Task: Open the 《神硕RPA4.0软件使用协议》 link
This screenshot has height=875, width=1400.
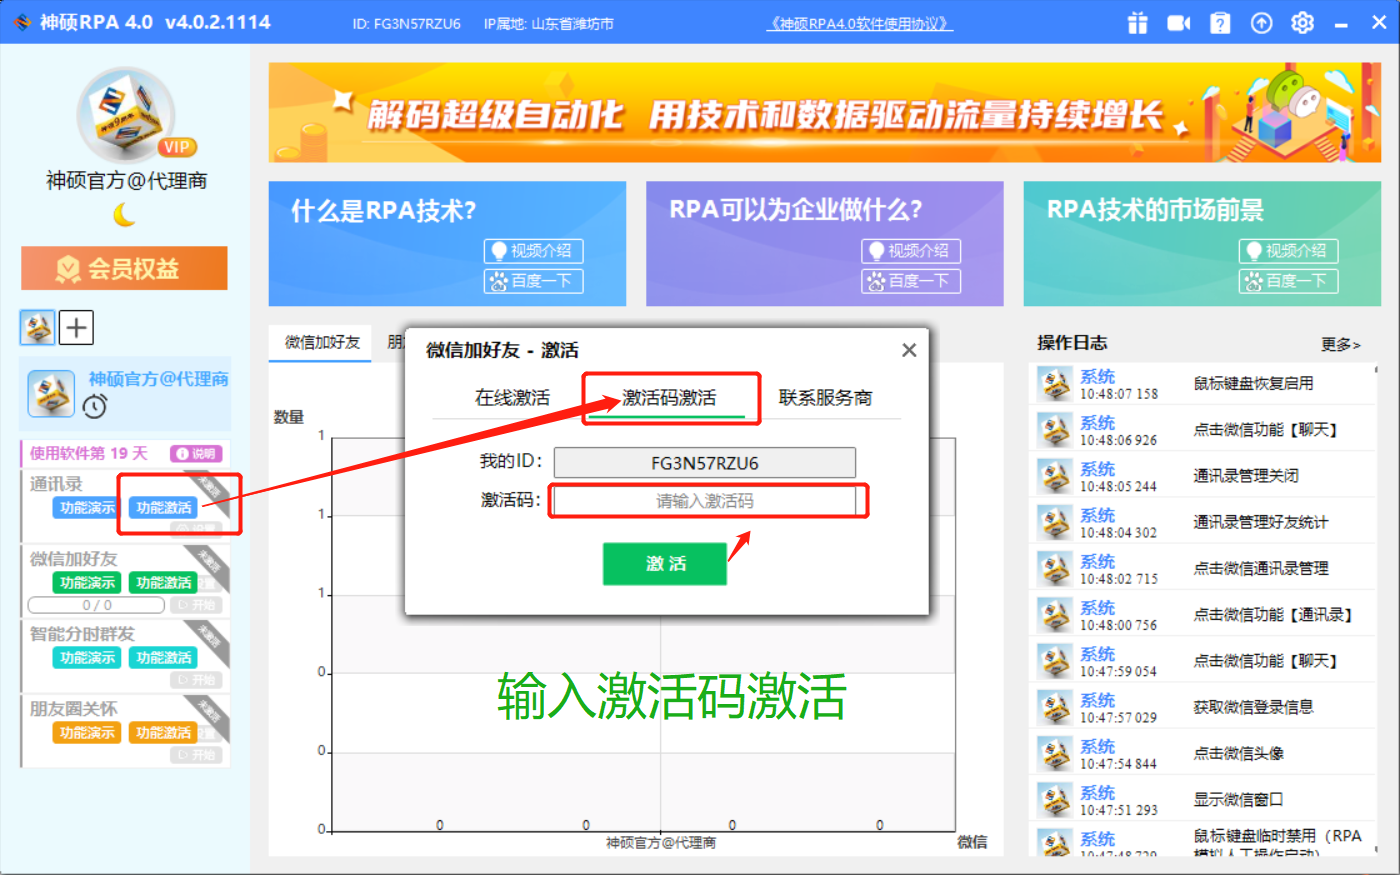Action: click(x=860, y=23)
